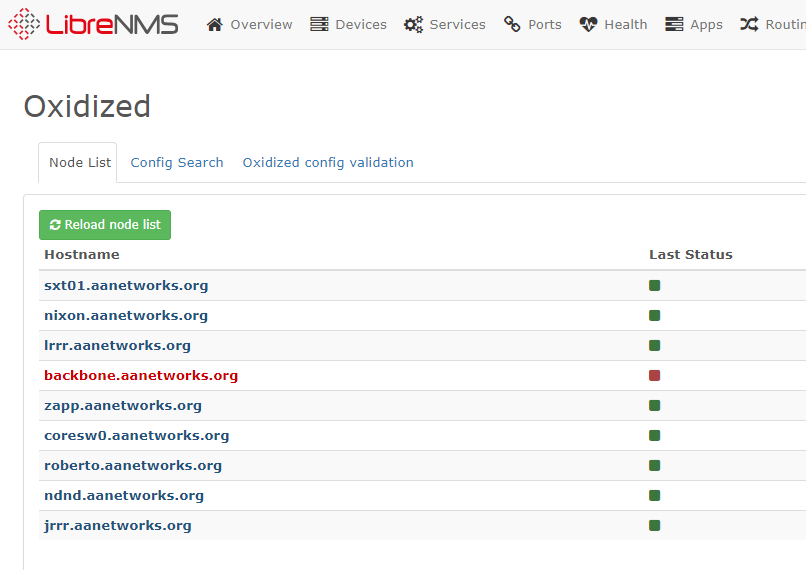Click the Routing shuffle icon
This screenshot has width=806, height=570.
[x=749, y=24]
